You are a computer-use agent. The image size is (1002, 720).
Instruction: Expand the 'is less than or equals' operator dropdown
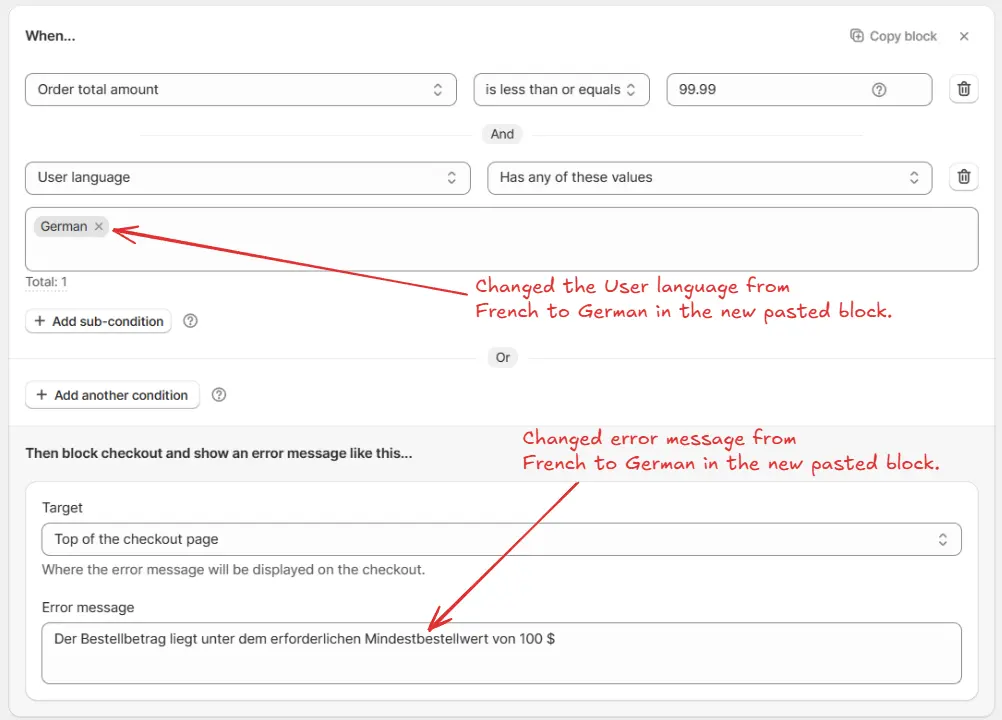(x=561, y=89)
